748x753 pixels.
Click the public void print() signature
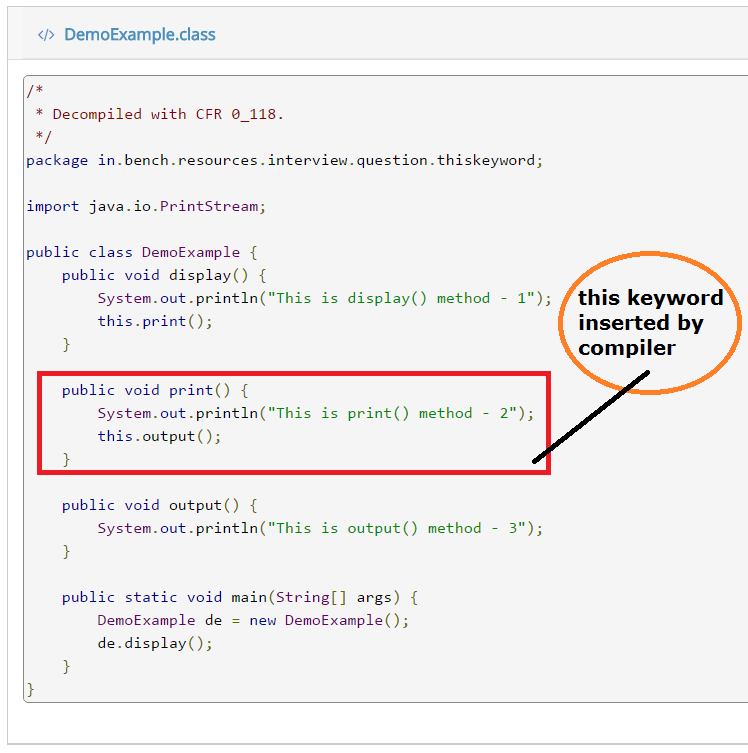(155, 390)
